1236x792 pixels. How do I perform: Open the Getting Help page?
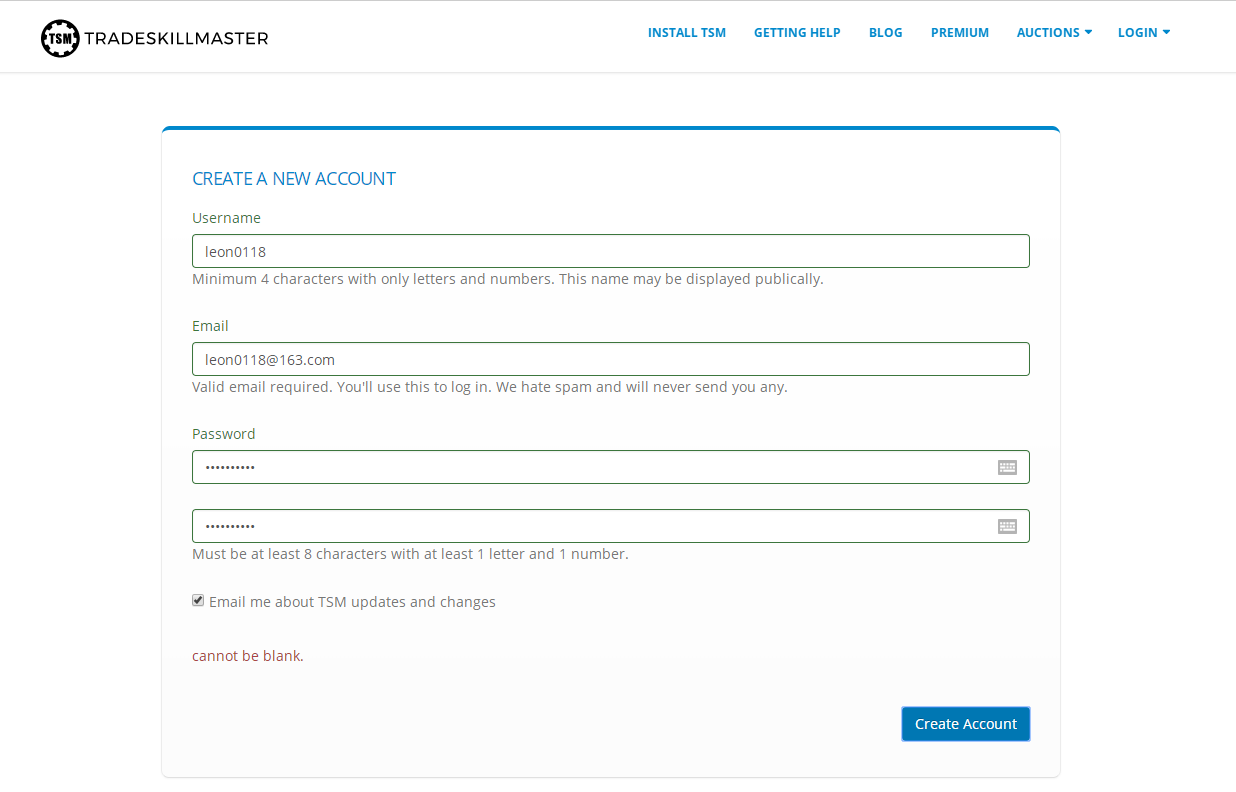[797, 33]
